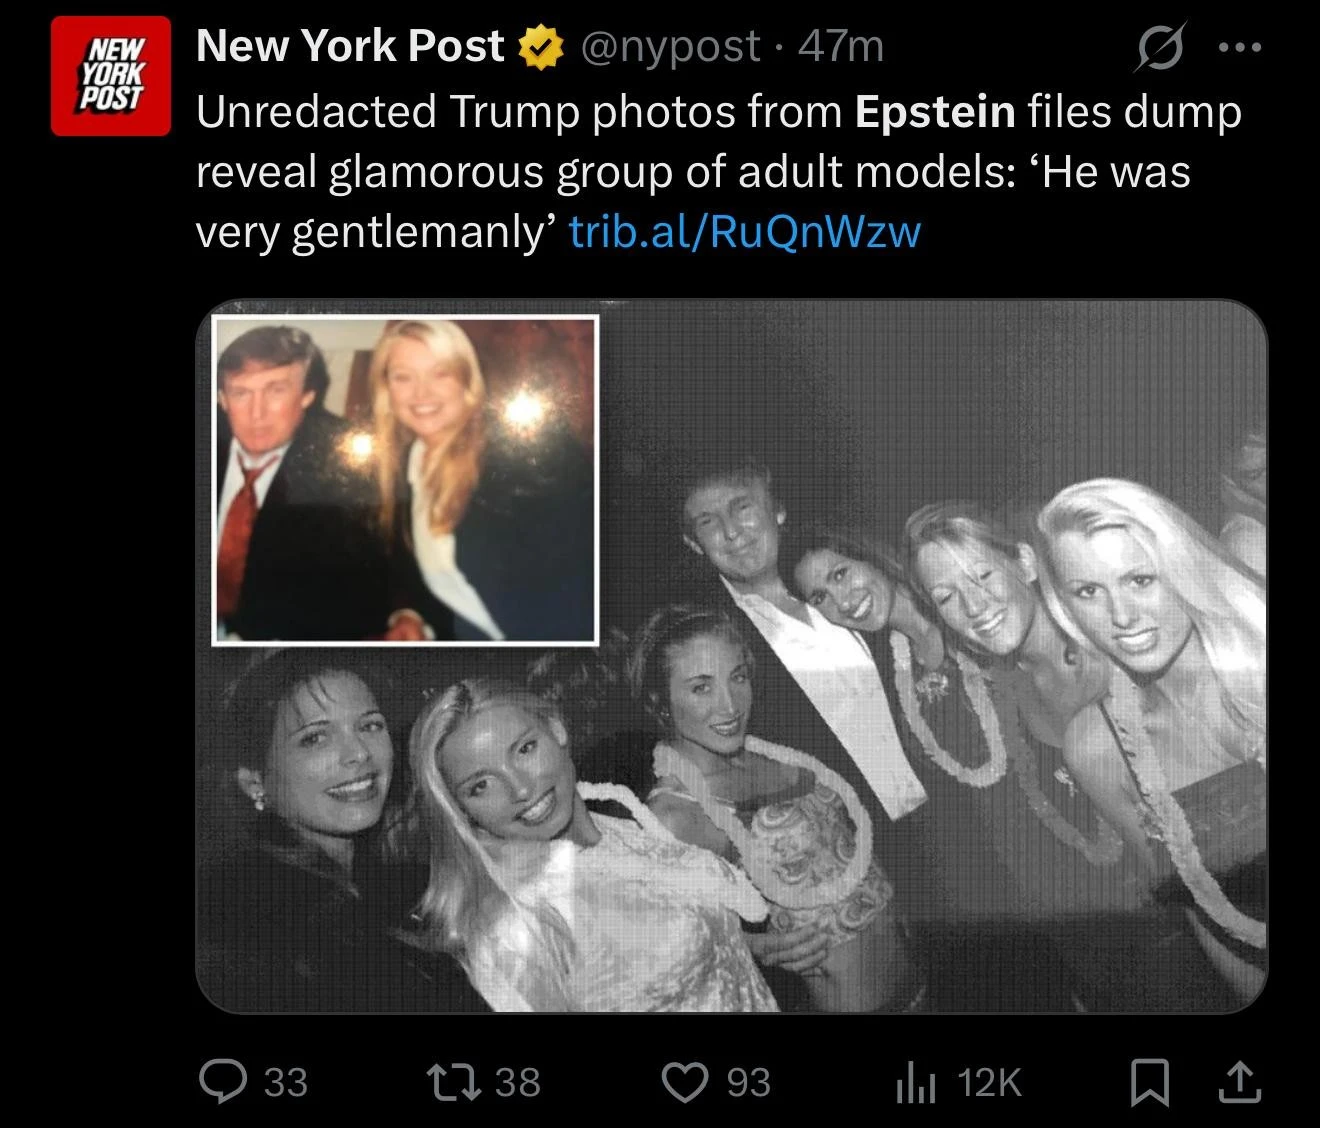Click the 47m post timestamp
Image resolution: width=1320 pixels, height=1128 pixels.
click(x=842, y=47)
